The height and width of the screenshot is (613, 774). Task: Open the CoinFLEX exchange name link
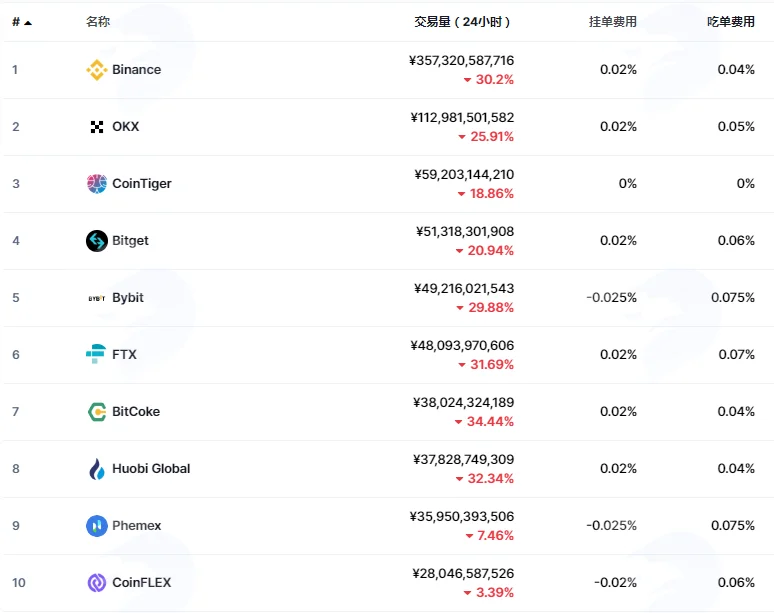point(142,582)
